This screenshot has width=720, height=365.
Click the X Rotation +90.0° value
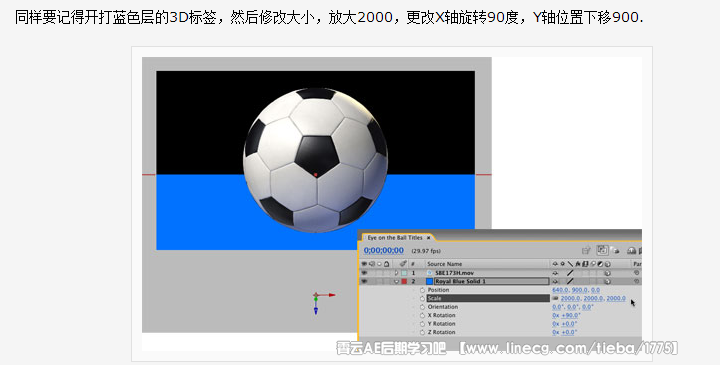(571, 315)
